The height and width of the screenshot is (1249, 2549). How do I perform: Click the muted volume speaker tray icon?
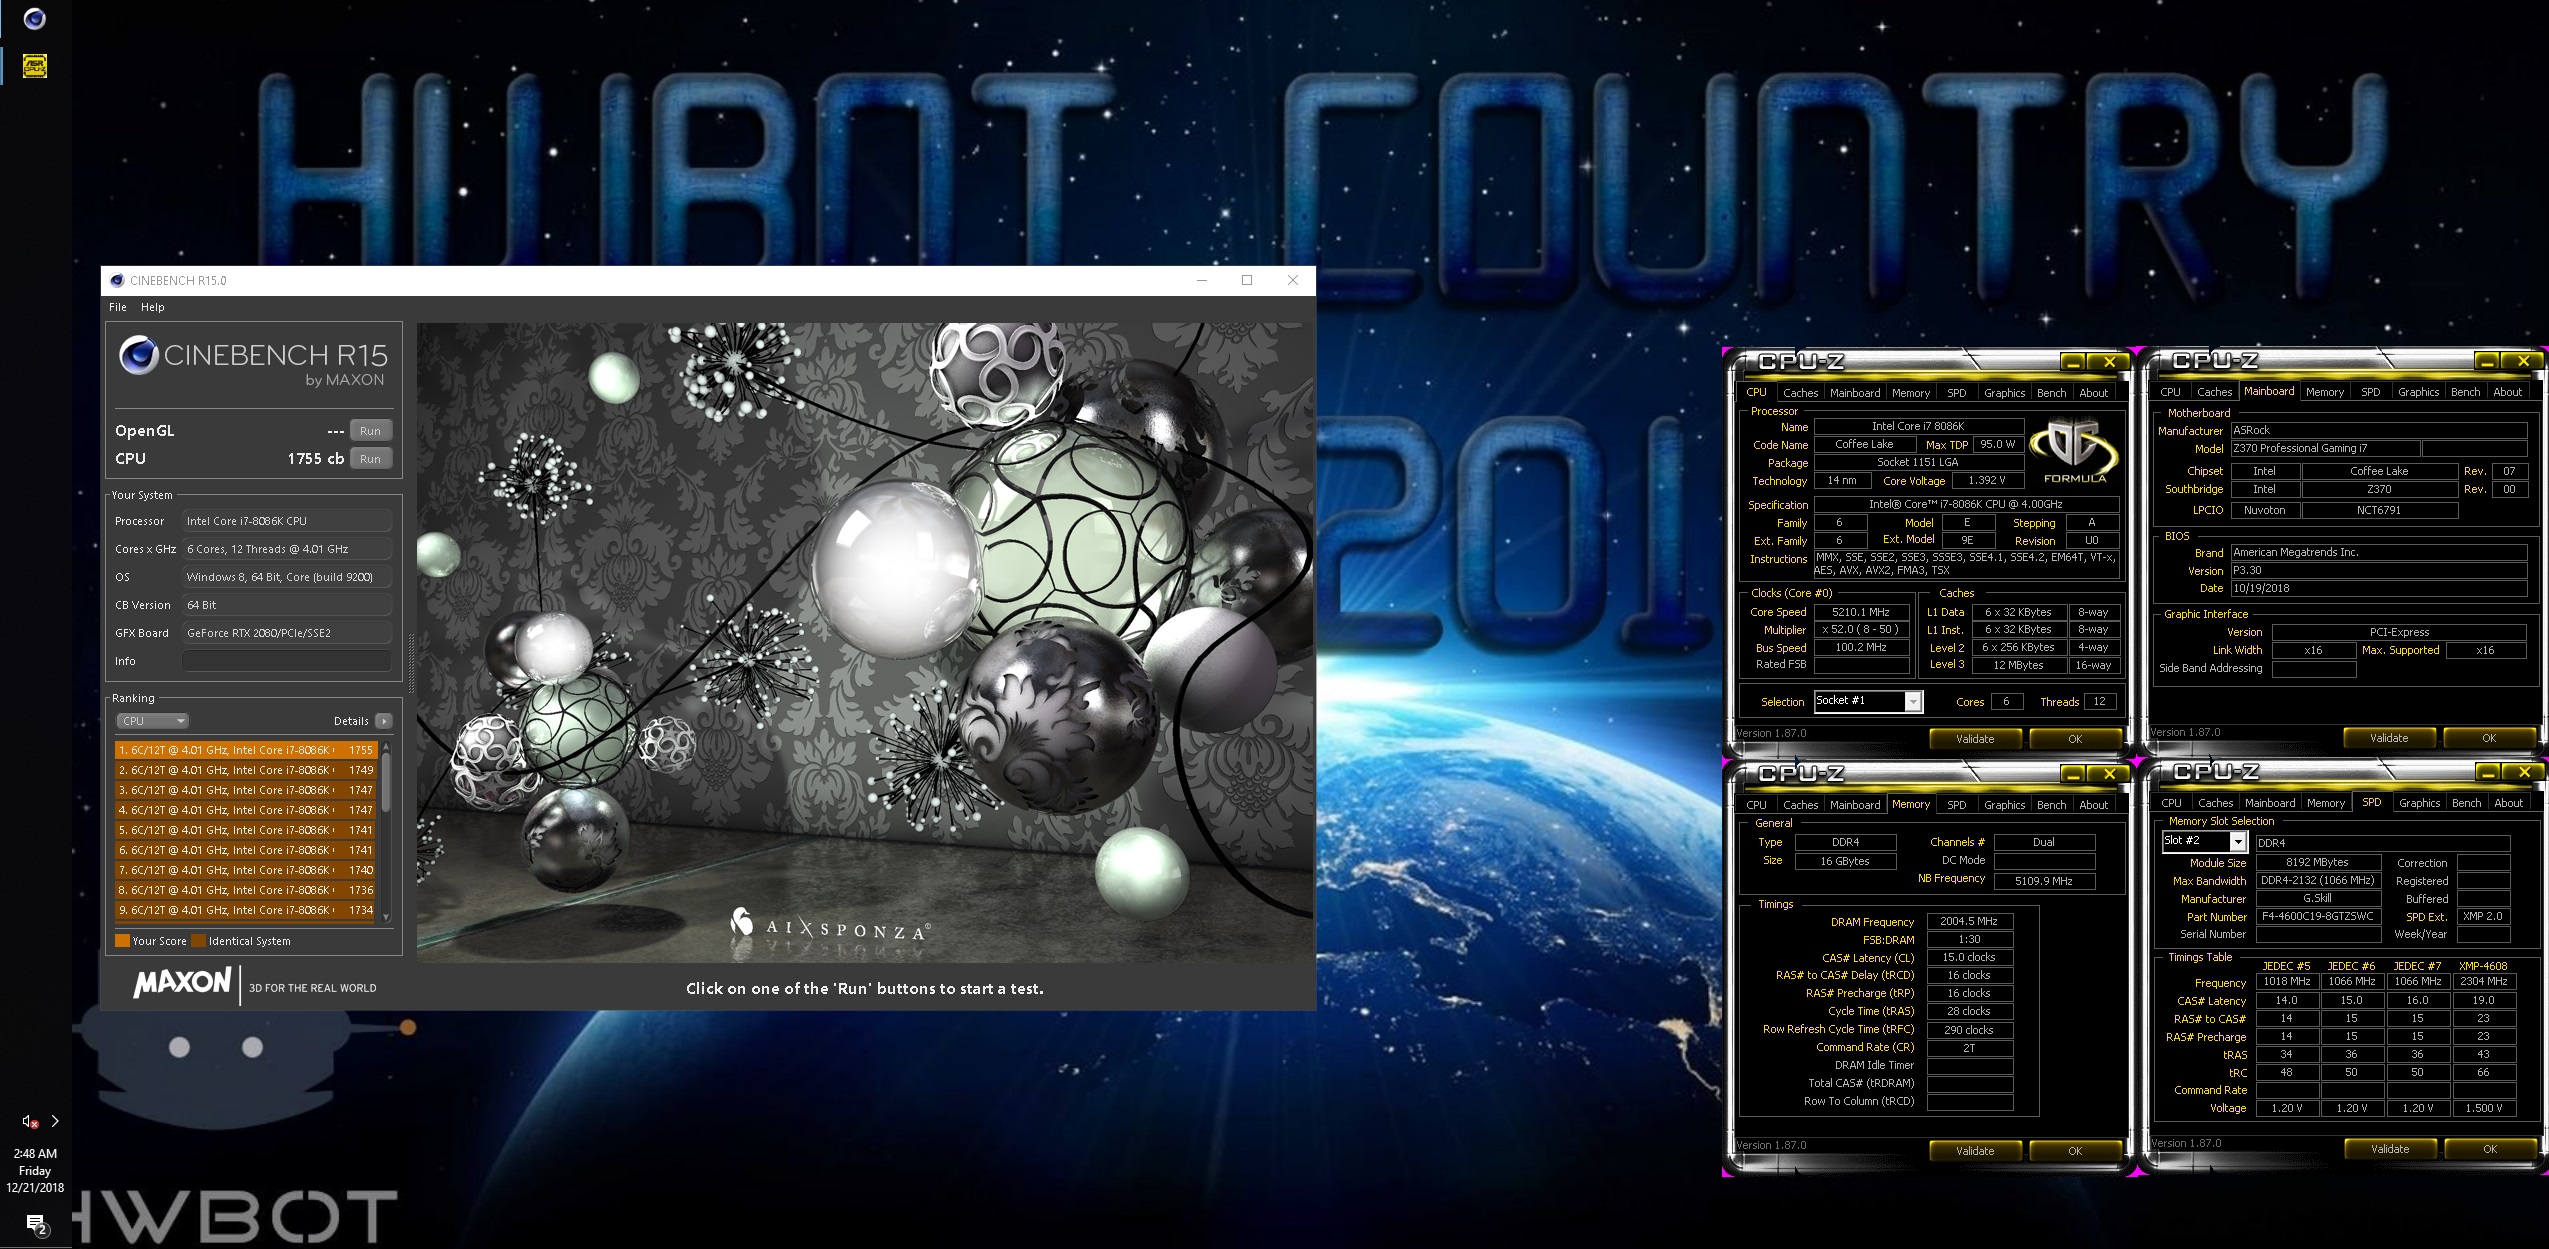point(30,1122)
